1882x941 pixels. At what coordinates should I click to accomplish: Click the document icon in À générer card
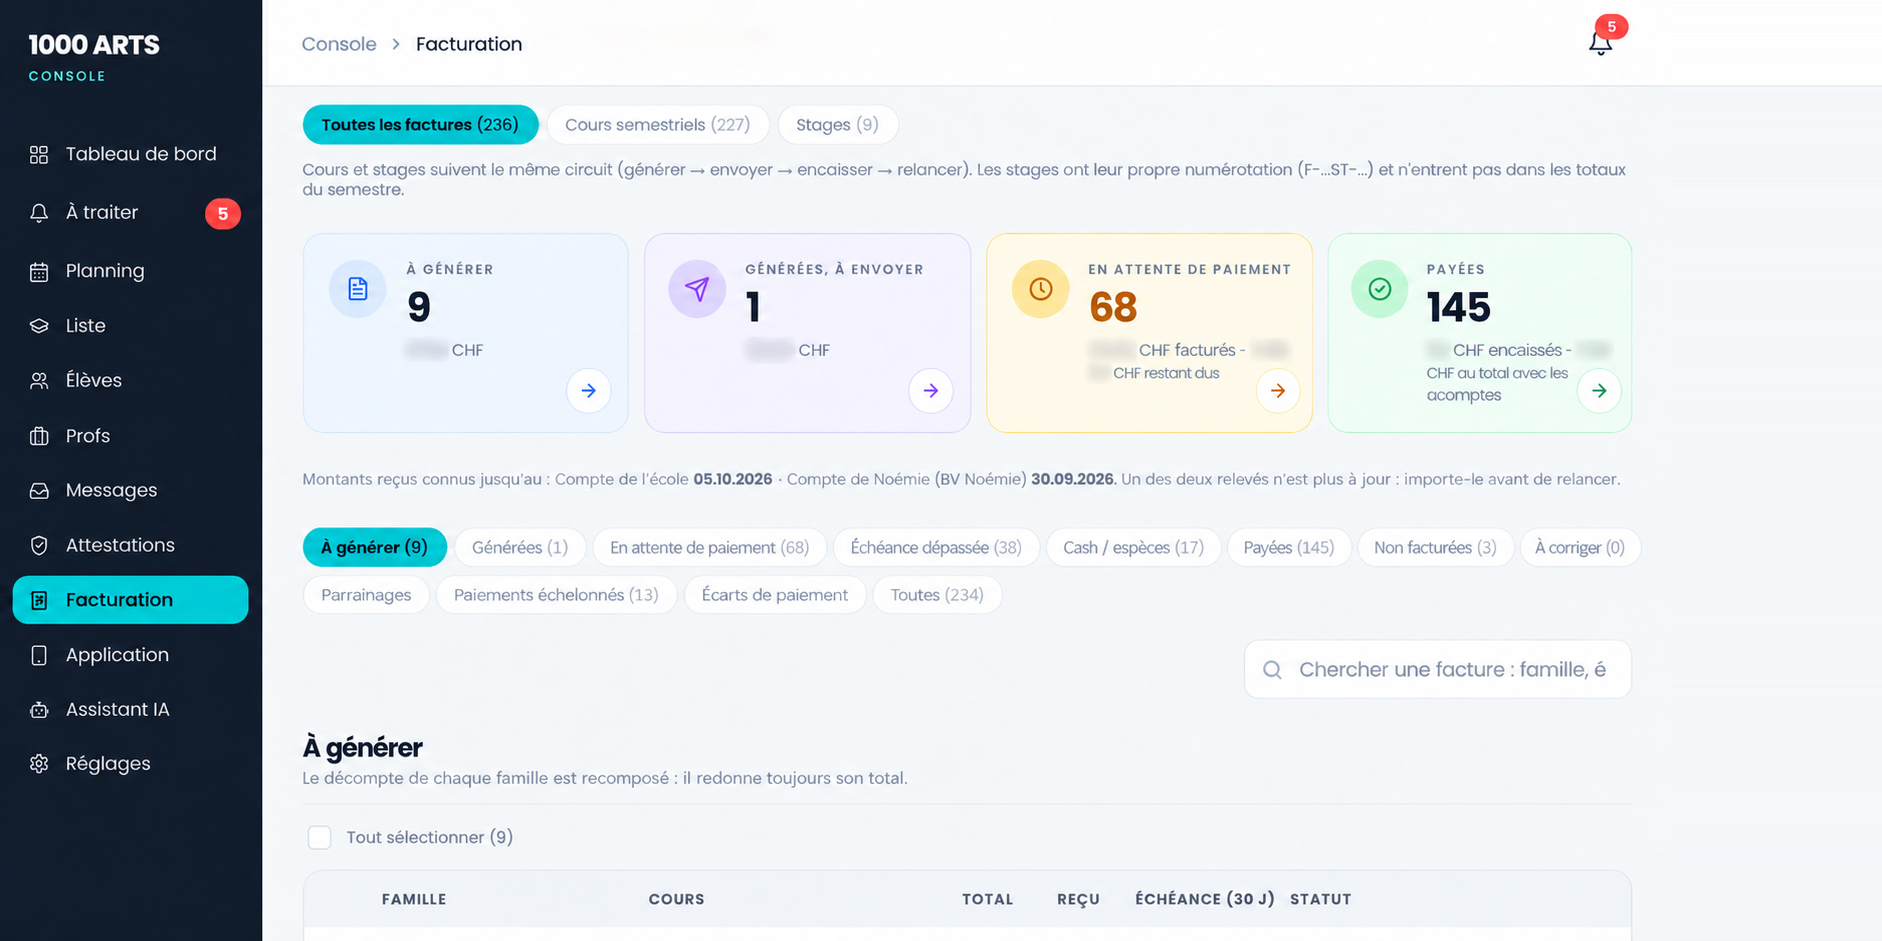pyautogui.click(x=358, y=289)
